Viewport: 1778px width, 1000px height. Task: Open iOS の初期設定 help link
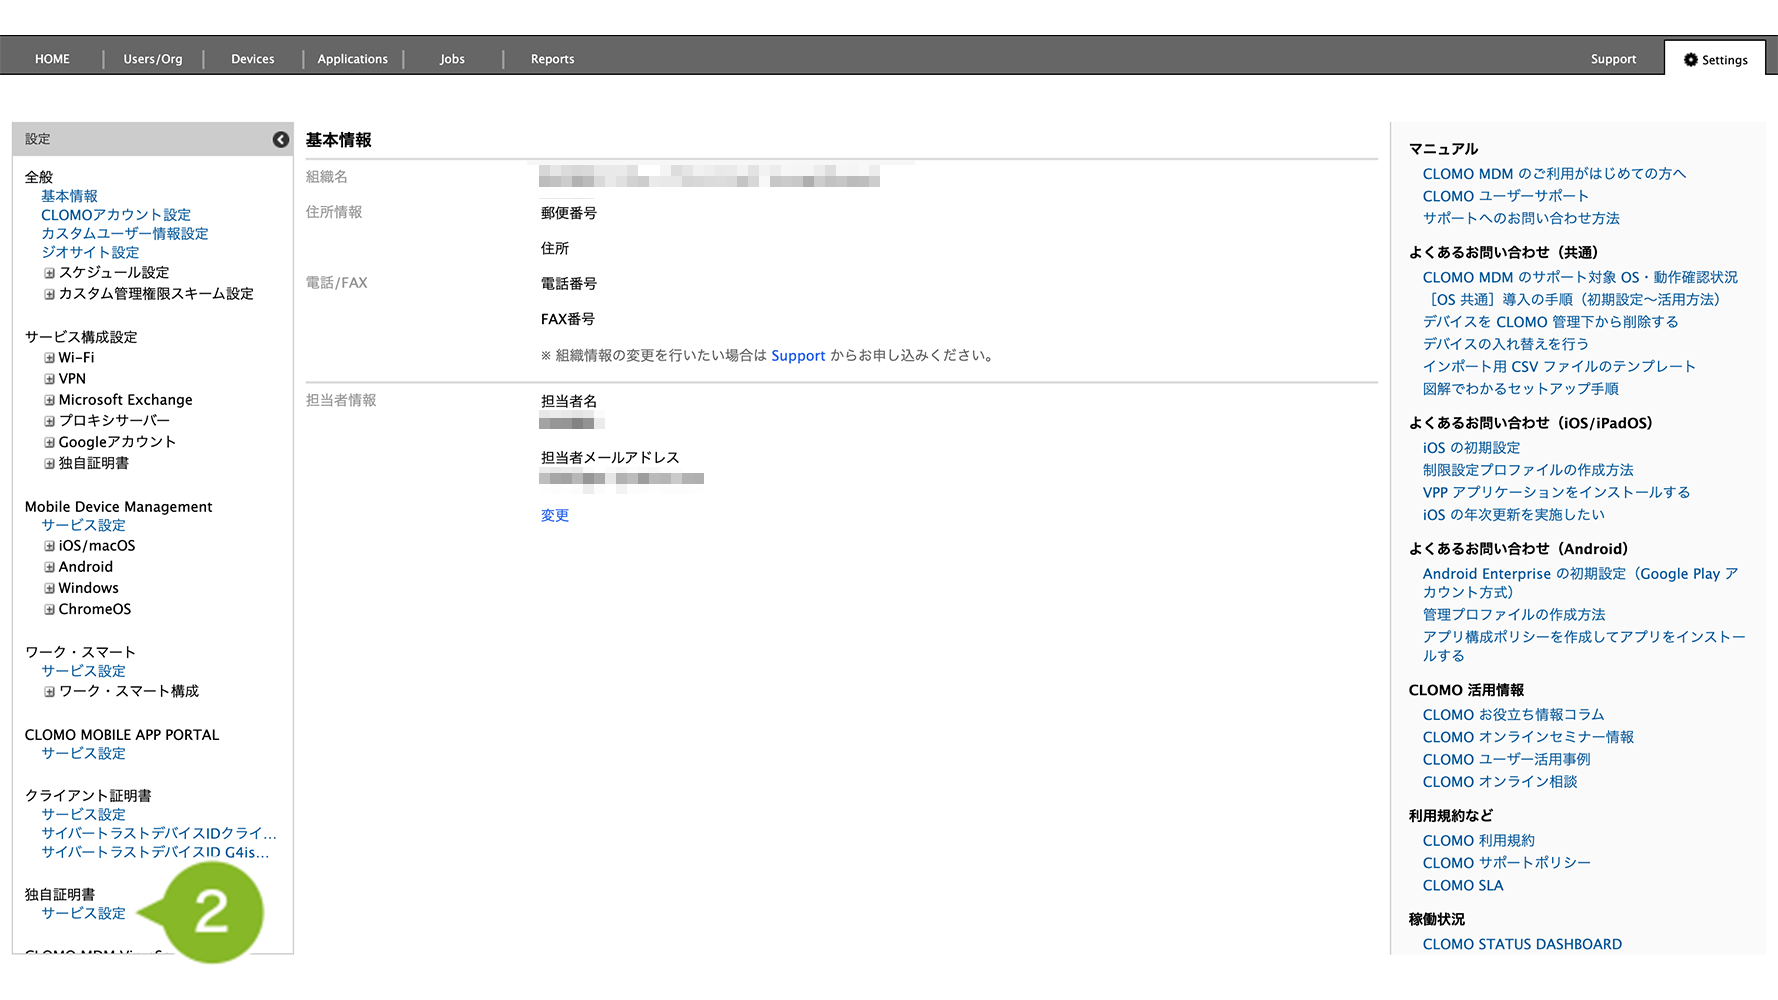pyautogui.click(x=1471, y=448)
